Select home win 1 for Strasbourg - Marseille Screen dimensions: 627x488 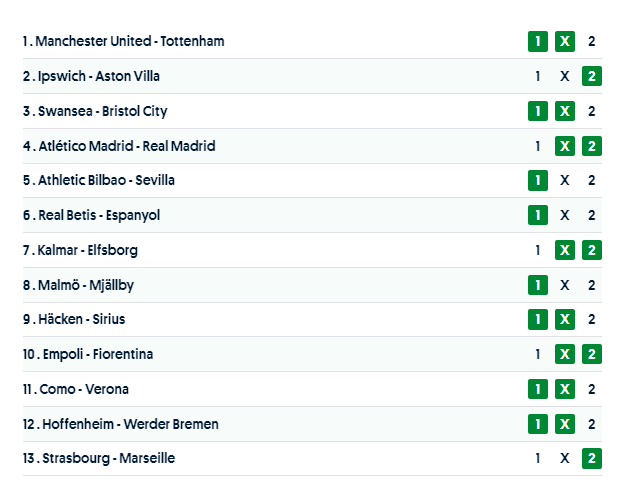[x=538, y=459]
